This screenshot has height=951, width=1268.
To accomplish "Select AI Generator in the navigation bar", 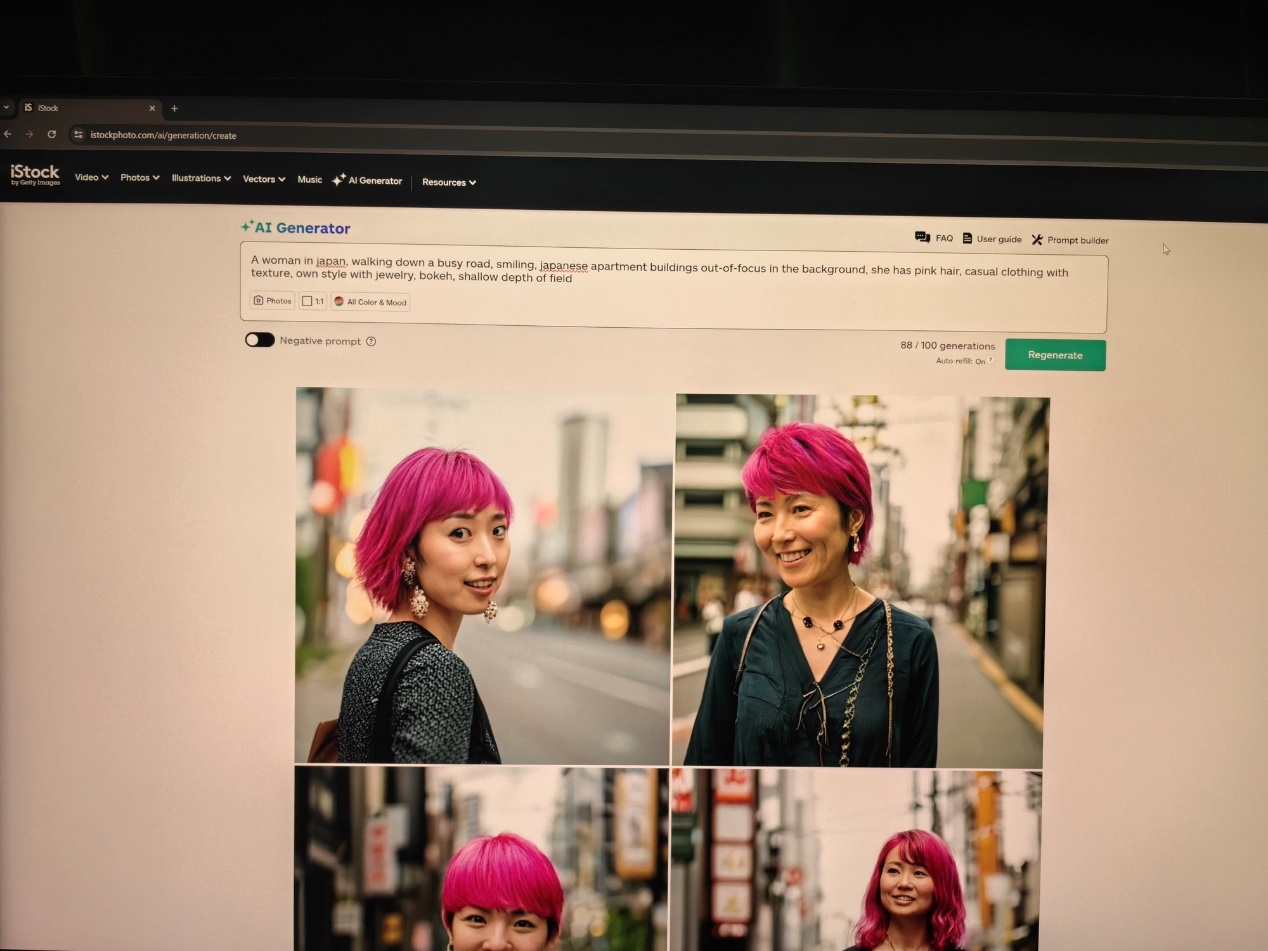I will [367, 181].
